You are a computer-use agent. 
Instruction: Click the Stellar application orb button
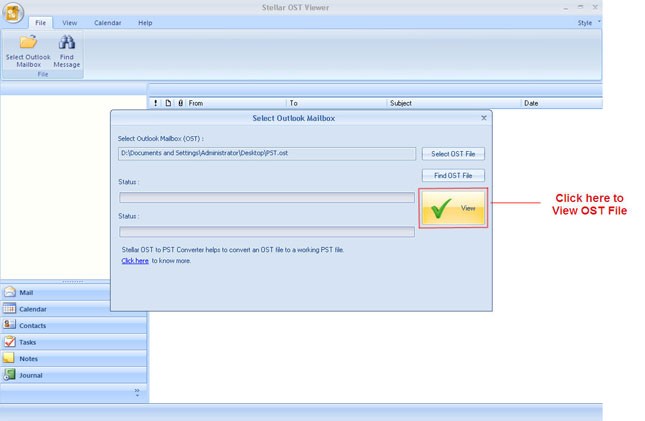tap(13, 12)
